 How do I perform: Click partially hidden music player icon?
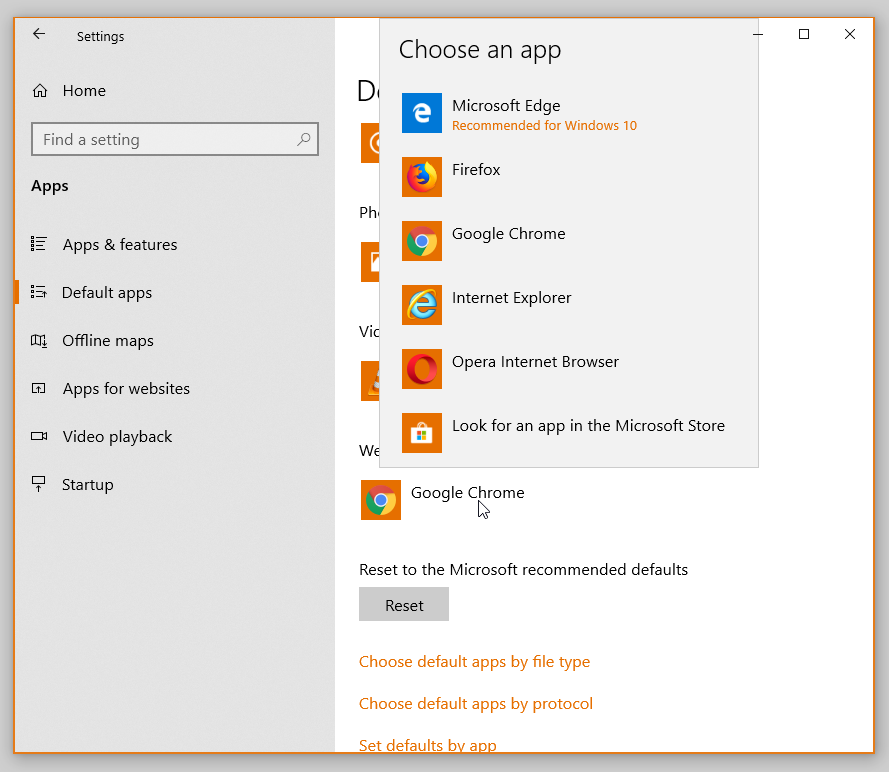(370, 143)
